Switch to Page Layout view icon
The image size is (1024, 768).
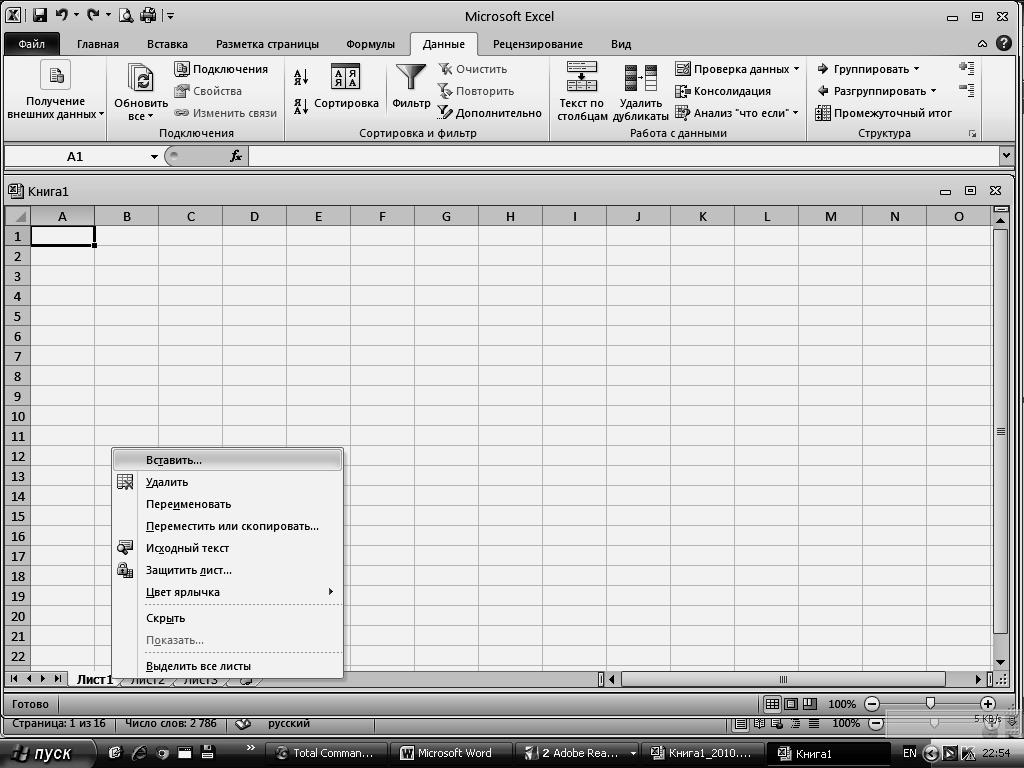(x=791, y=704)
